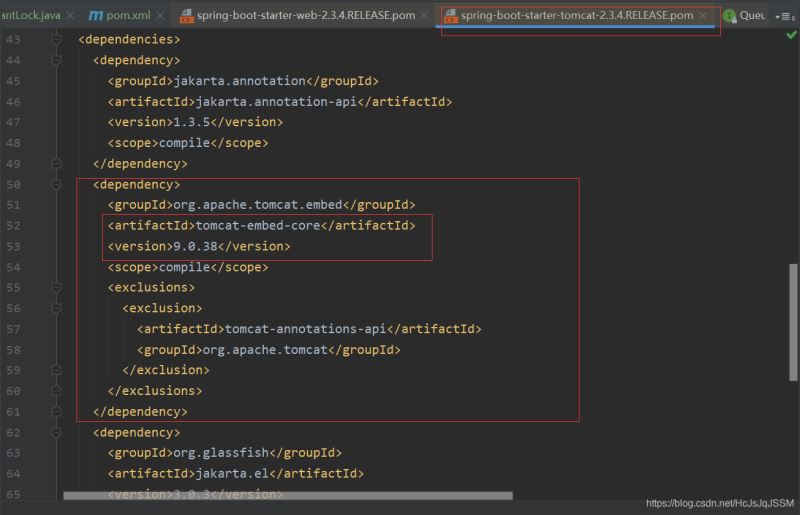Click on org.apache.tomcat.embed groupId value
Viewport: 800px width, 515px height.
[x=258, y=205]
